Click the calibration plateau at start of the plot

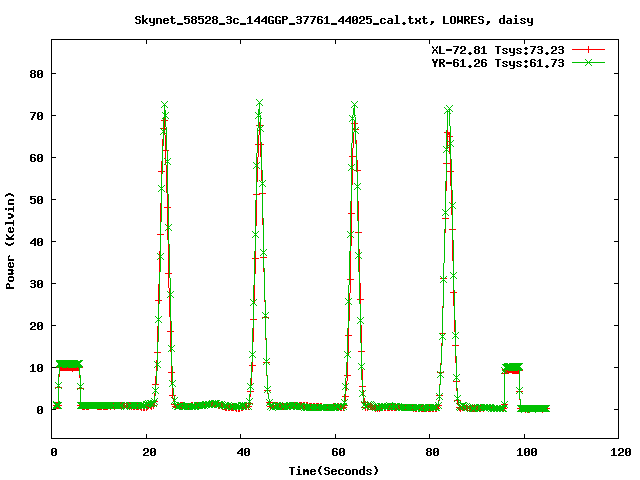point(69,365)
